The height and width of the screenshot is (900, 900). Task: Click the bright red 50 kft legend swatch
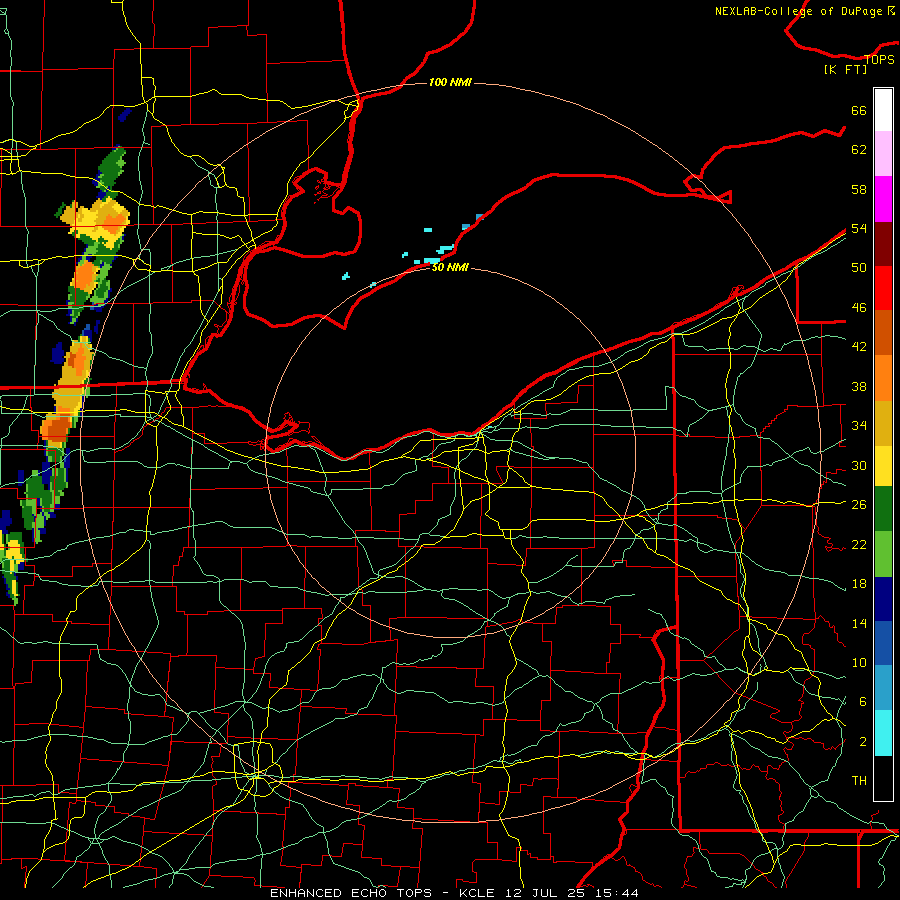(883, 288)
